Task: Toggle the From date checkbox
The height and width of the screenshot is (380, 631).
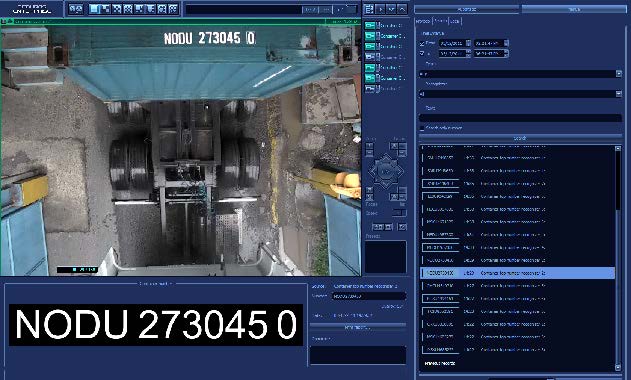Action: click(422, 43)
